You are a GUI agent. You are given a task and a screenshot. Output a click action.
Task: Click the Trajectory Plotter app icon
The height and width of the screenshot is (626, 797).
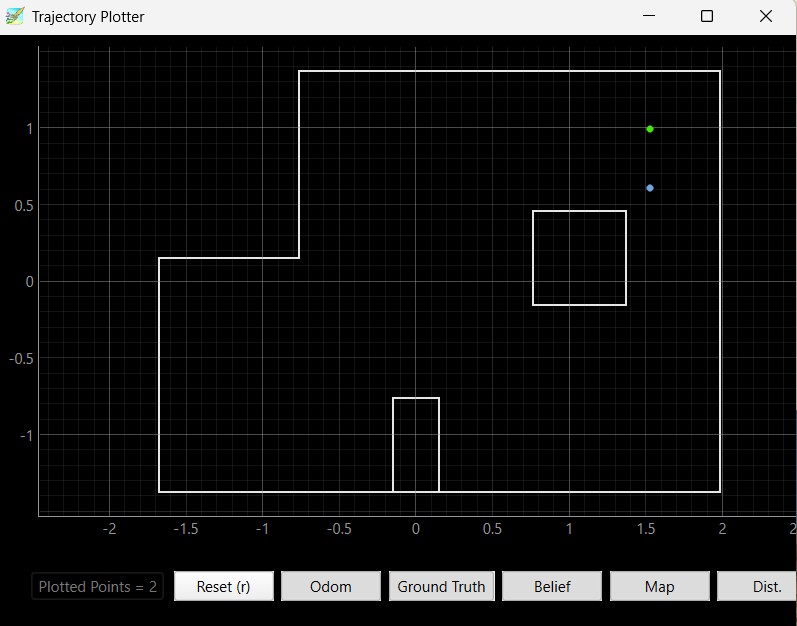(x=15, y=16)
